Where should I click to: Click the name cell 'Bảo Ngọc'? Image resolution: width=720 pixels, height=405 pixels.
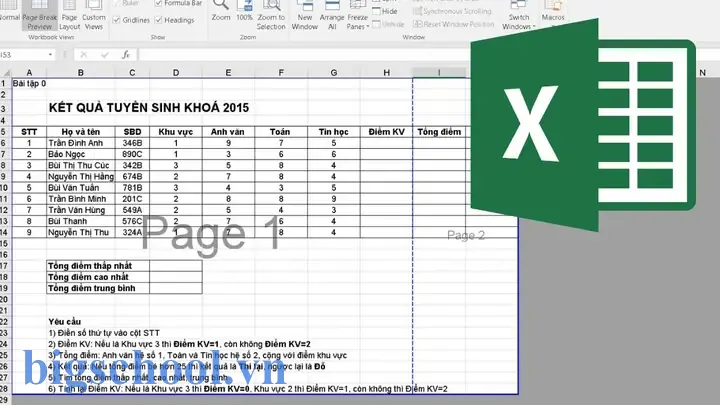(x=81, y=154)
